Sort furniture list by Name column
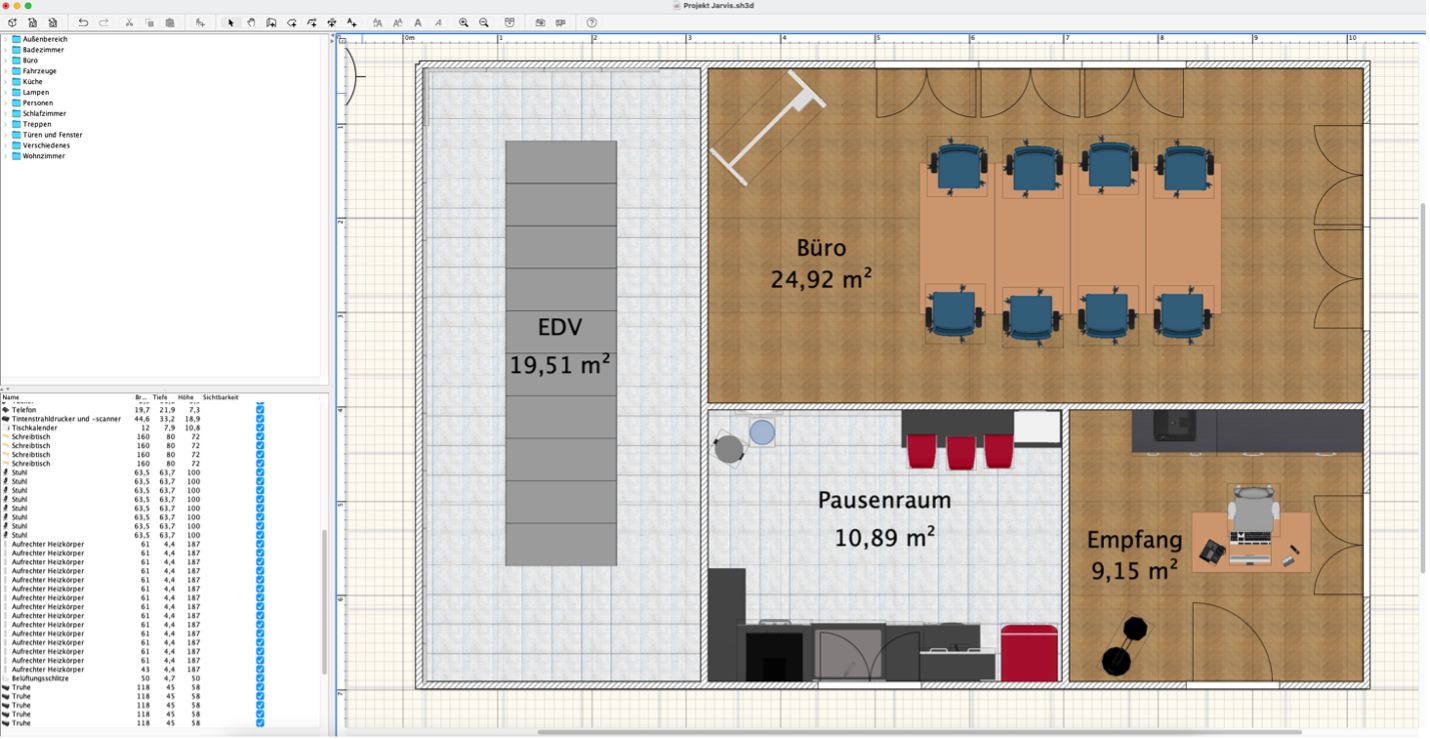 coord(60,397)
